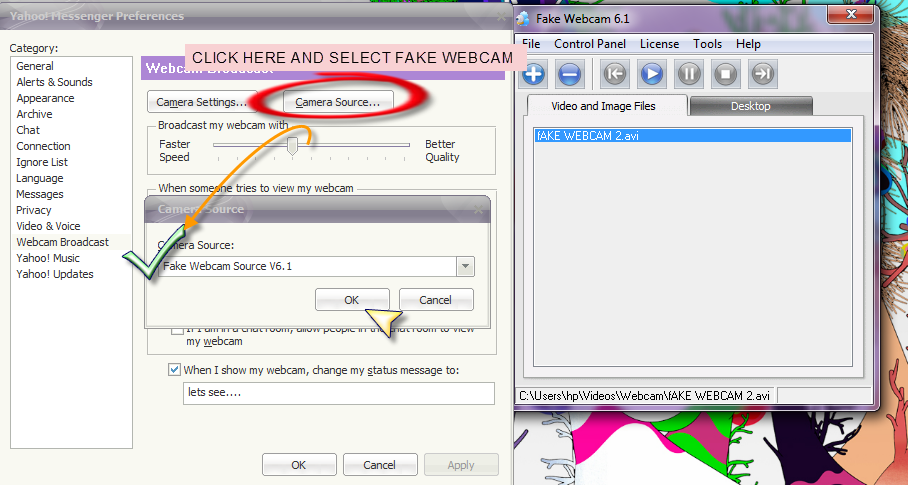Select the Yahoo! Updates category
The image size is (908, 485).
click(54, 274)
